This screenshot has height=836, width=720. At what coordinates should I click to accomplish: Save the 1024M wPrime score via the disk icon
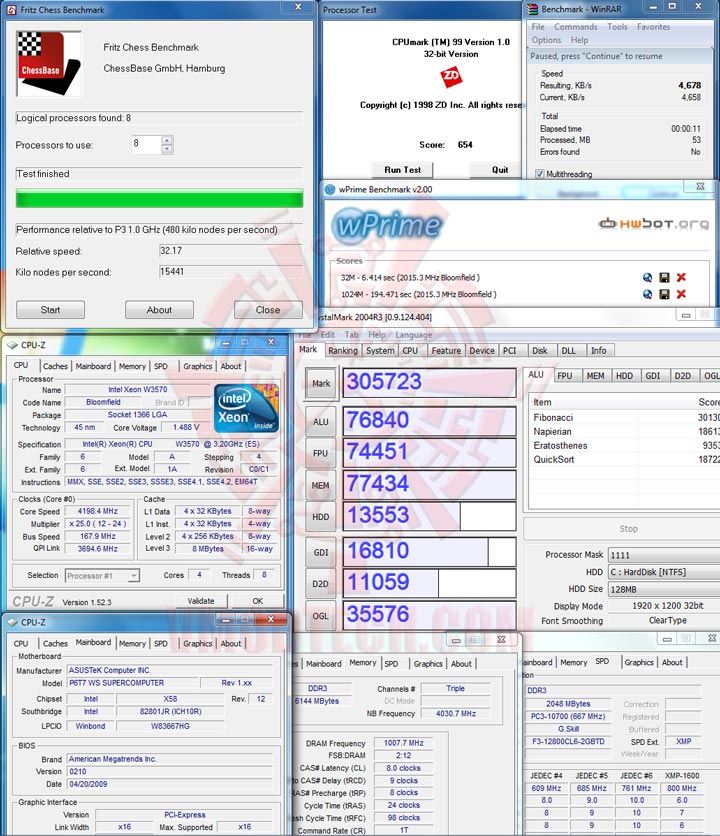tap(664, 294)
